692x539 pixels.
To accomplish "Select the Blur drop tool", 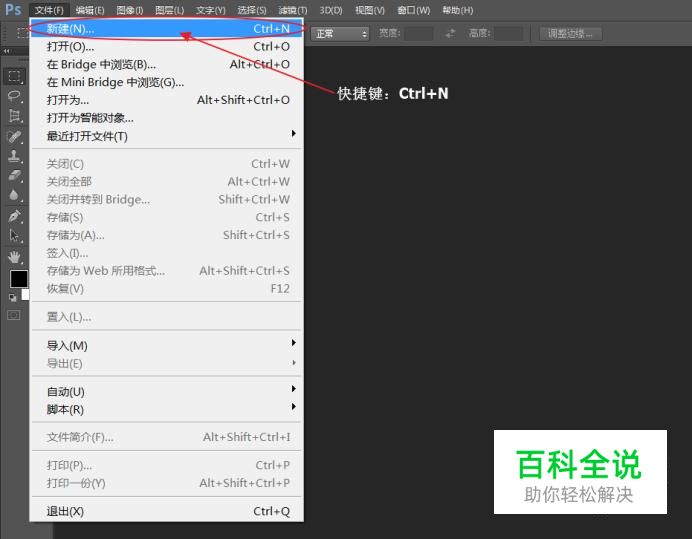I will click(14, 195).
